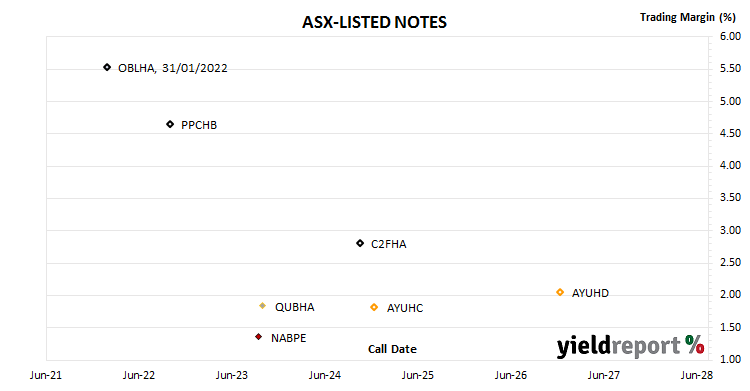Screen dimensions: 750x391
Task: Select the AYUHD text label
Action: 590,293
